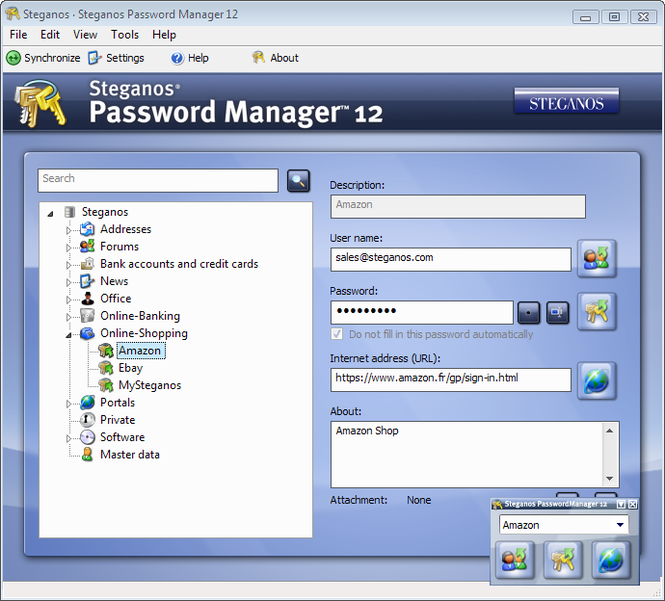Click the keys icon in the mini widget
665x601 pixels.
pyautogui.click(x=563, y=560)
